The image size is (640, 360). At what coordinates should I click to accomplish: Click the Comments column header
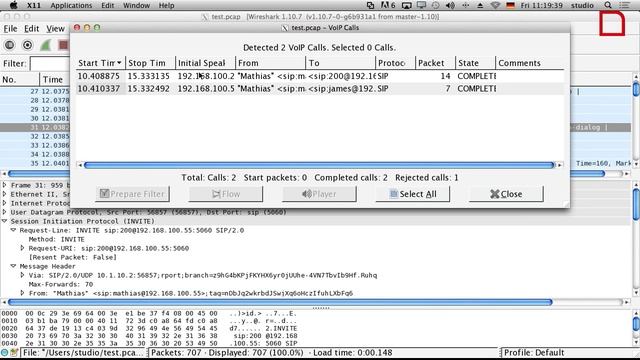[530, 63]
